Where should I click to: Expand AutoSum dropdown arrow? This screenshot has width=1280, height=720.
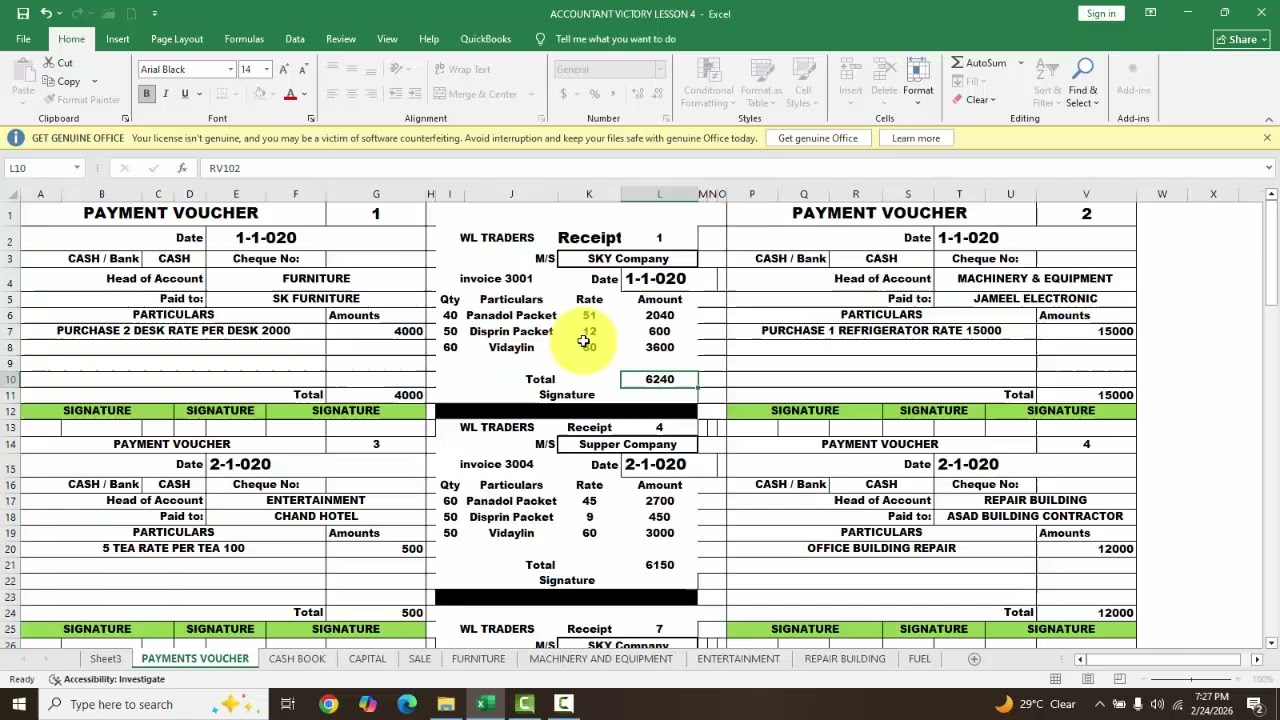point(1020,63)
